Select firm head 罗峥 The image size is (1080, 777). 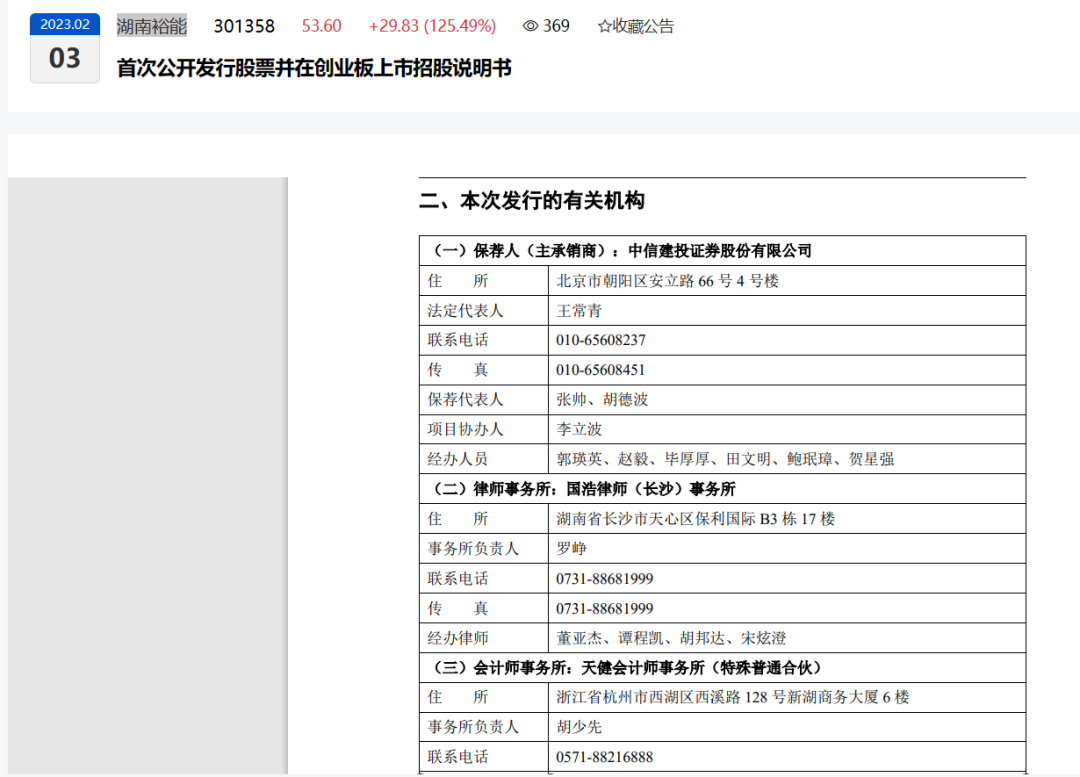pyautogui.click(x=571, y=548)
